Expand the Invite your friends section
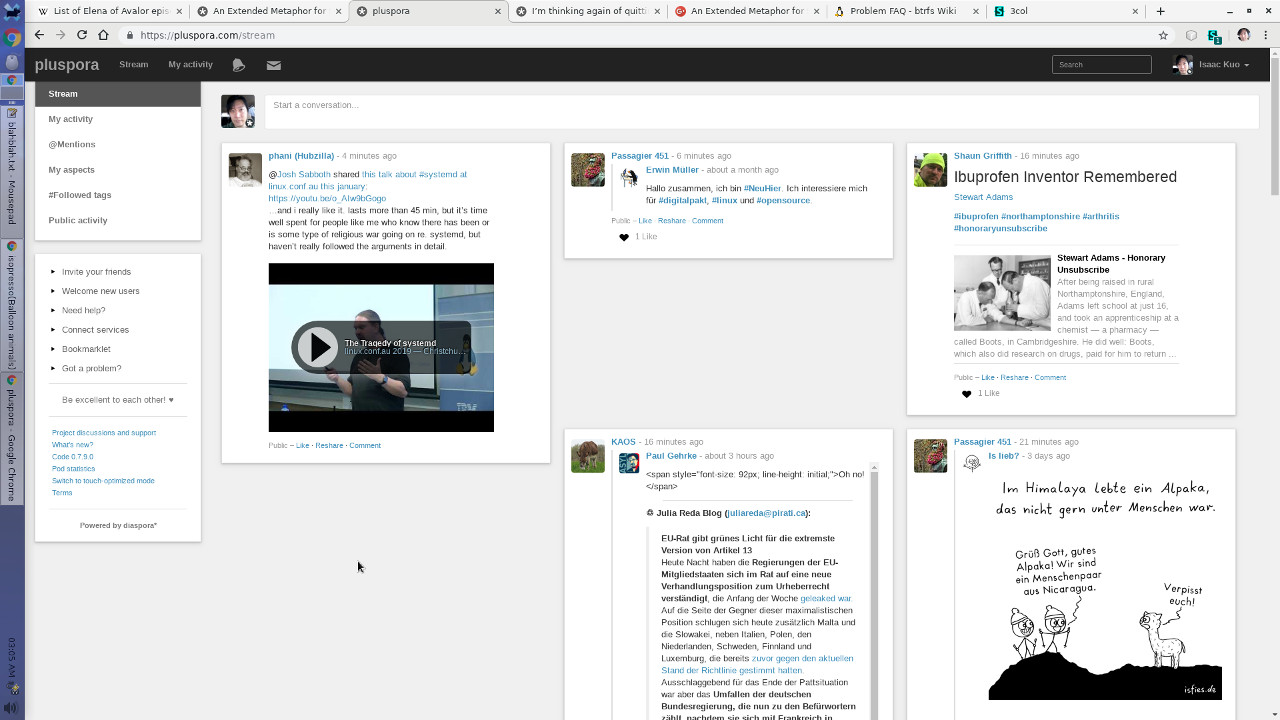 pyautogui.click(x=96, y=272)
